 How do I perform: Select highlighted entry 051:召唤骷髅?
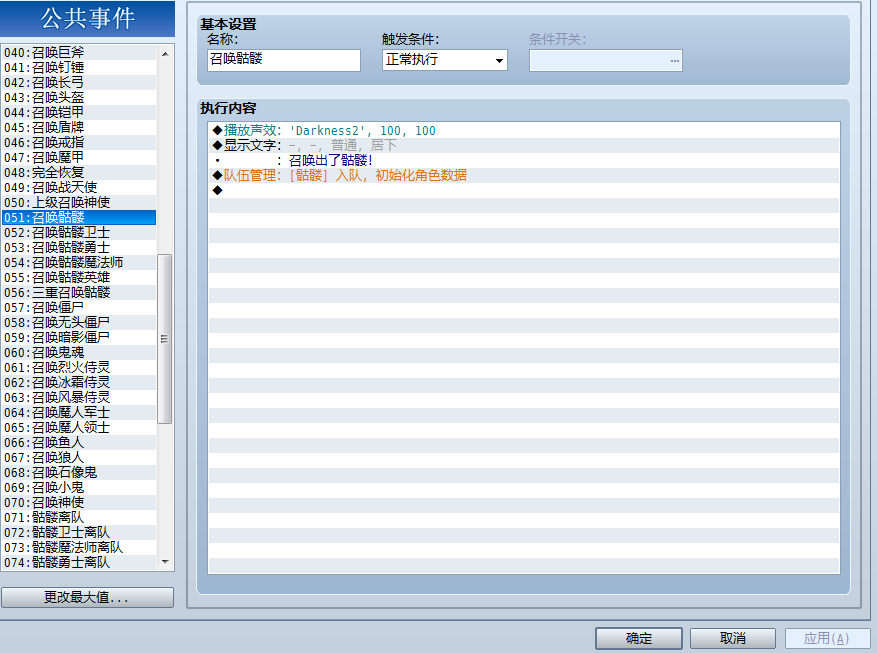pyautogui.click(x=79, y=217)
